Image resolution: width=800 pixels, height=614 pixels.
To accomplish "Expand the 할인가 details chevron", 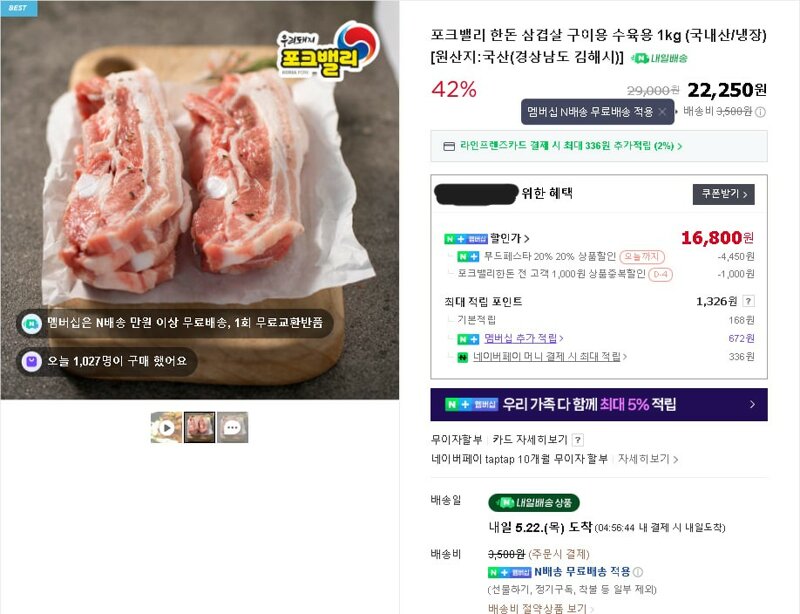I will 527,238.
